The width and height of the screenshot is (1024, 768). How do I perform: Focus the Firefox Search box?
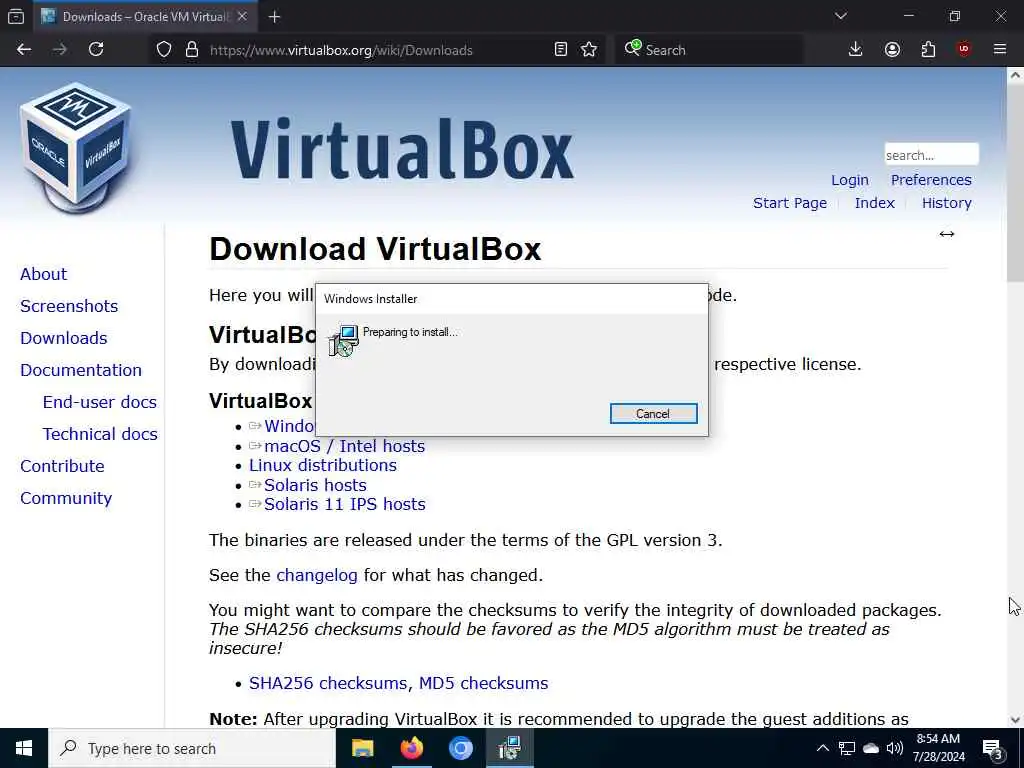[x=709, y=50]
